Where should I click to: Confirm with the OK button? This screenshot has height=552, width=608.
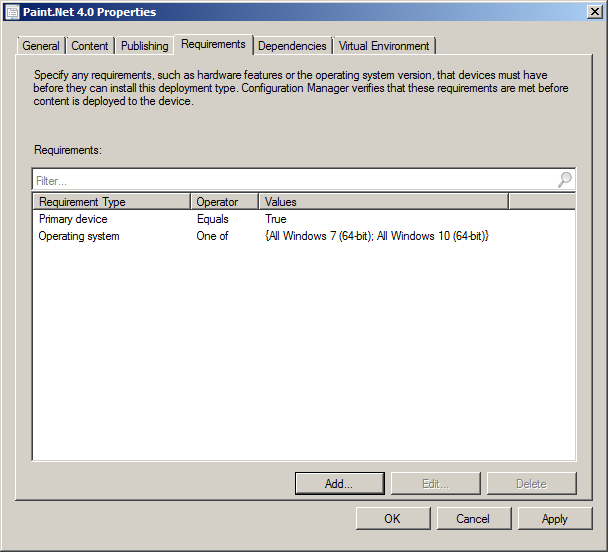tap(393, 518)
